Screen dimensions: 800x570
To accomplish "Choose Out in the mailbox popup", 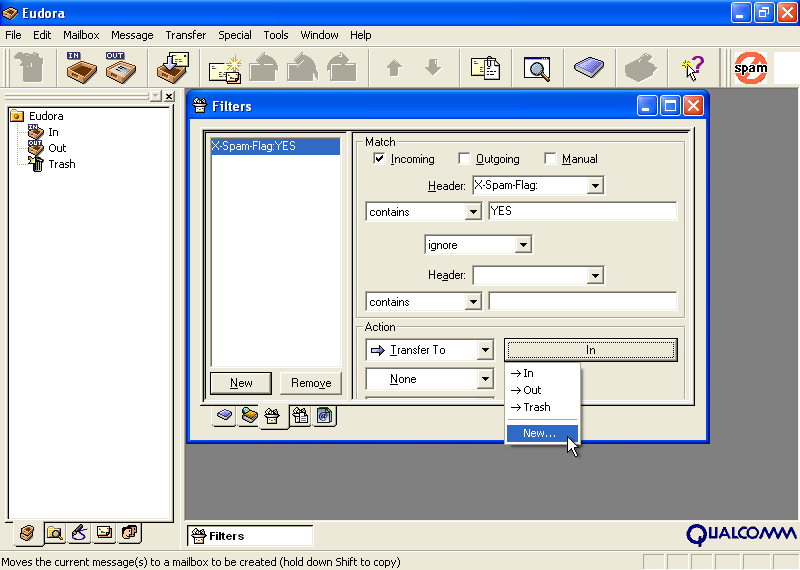I will [542, 390].
